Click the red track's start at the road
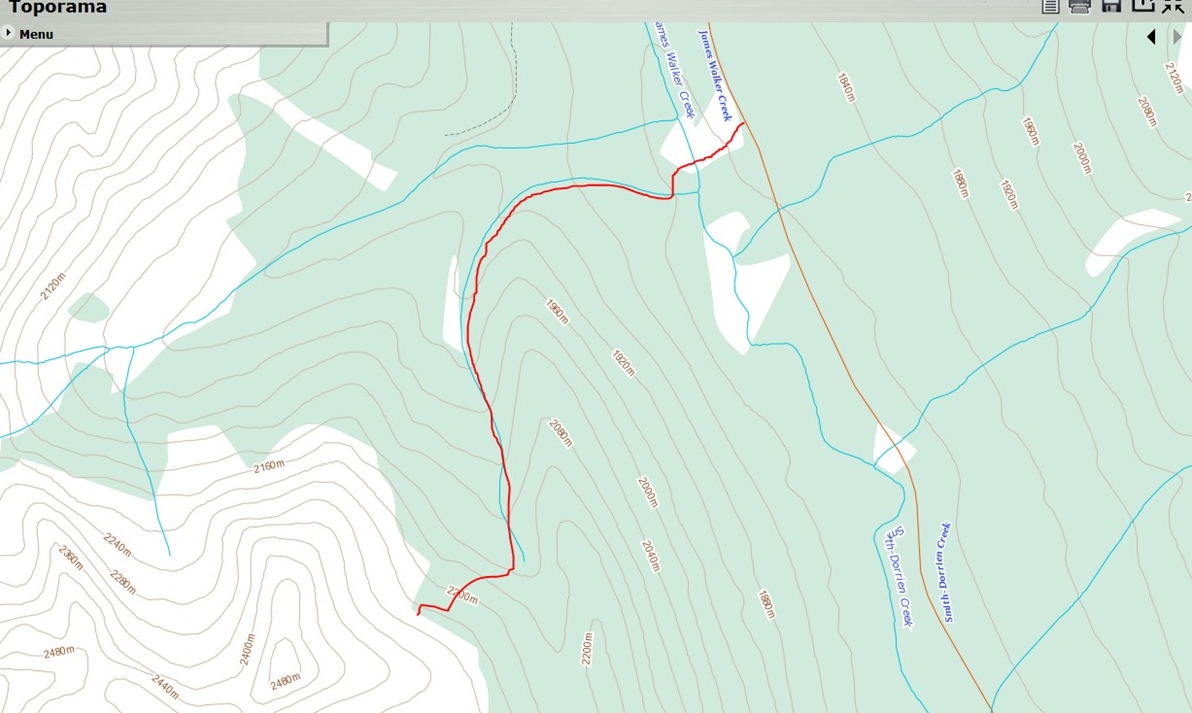Screen dimensions: 1192x713 click(x=743, y=123)
